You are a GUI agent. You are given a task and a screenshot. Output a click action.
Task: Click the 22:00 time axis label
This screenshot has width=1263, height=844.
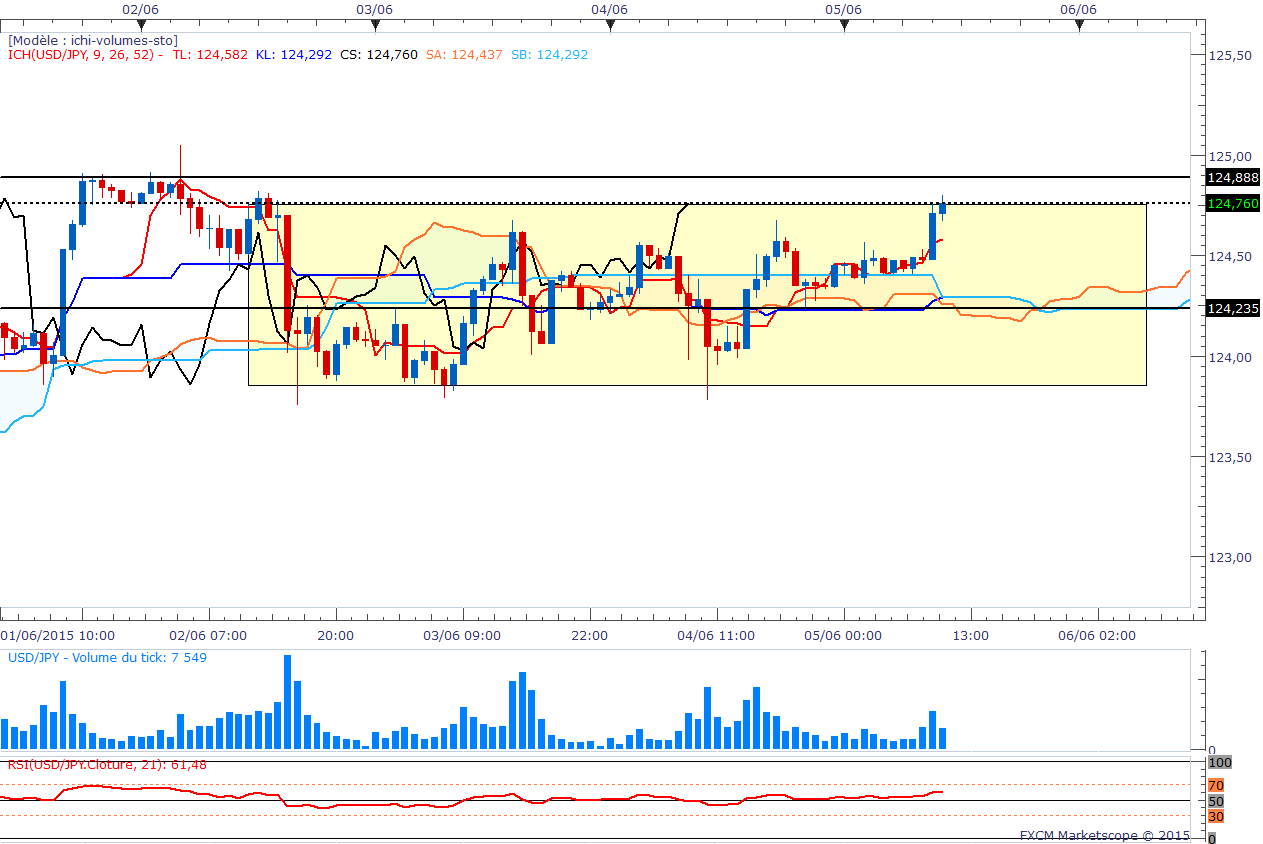click(x=590, y=635)
